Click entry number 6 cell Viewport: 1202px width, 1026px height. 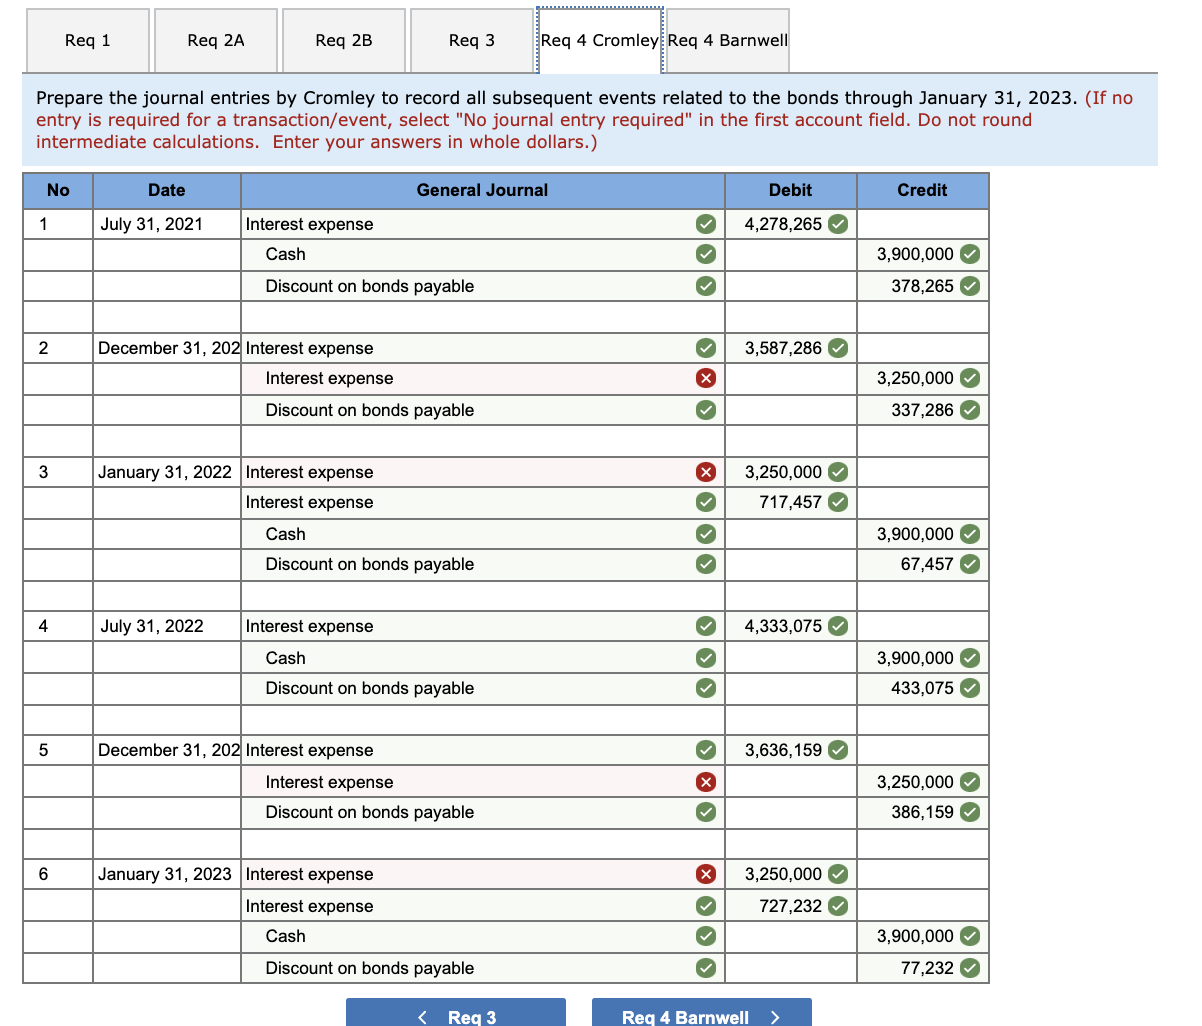tap(58, 874)
